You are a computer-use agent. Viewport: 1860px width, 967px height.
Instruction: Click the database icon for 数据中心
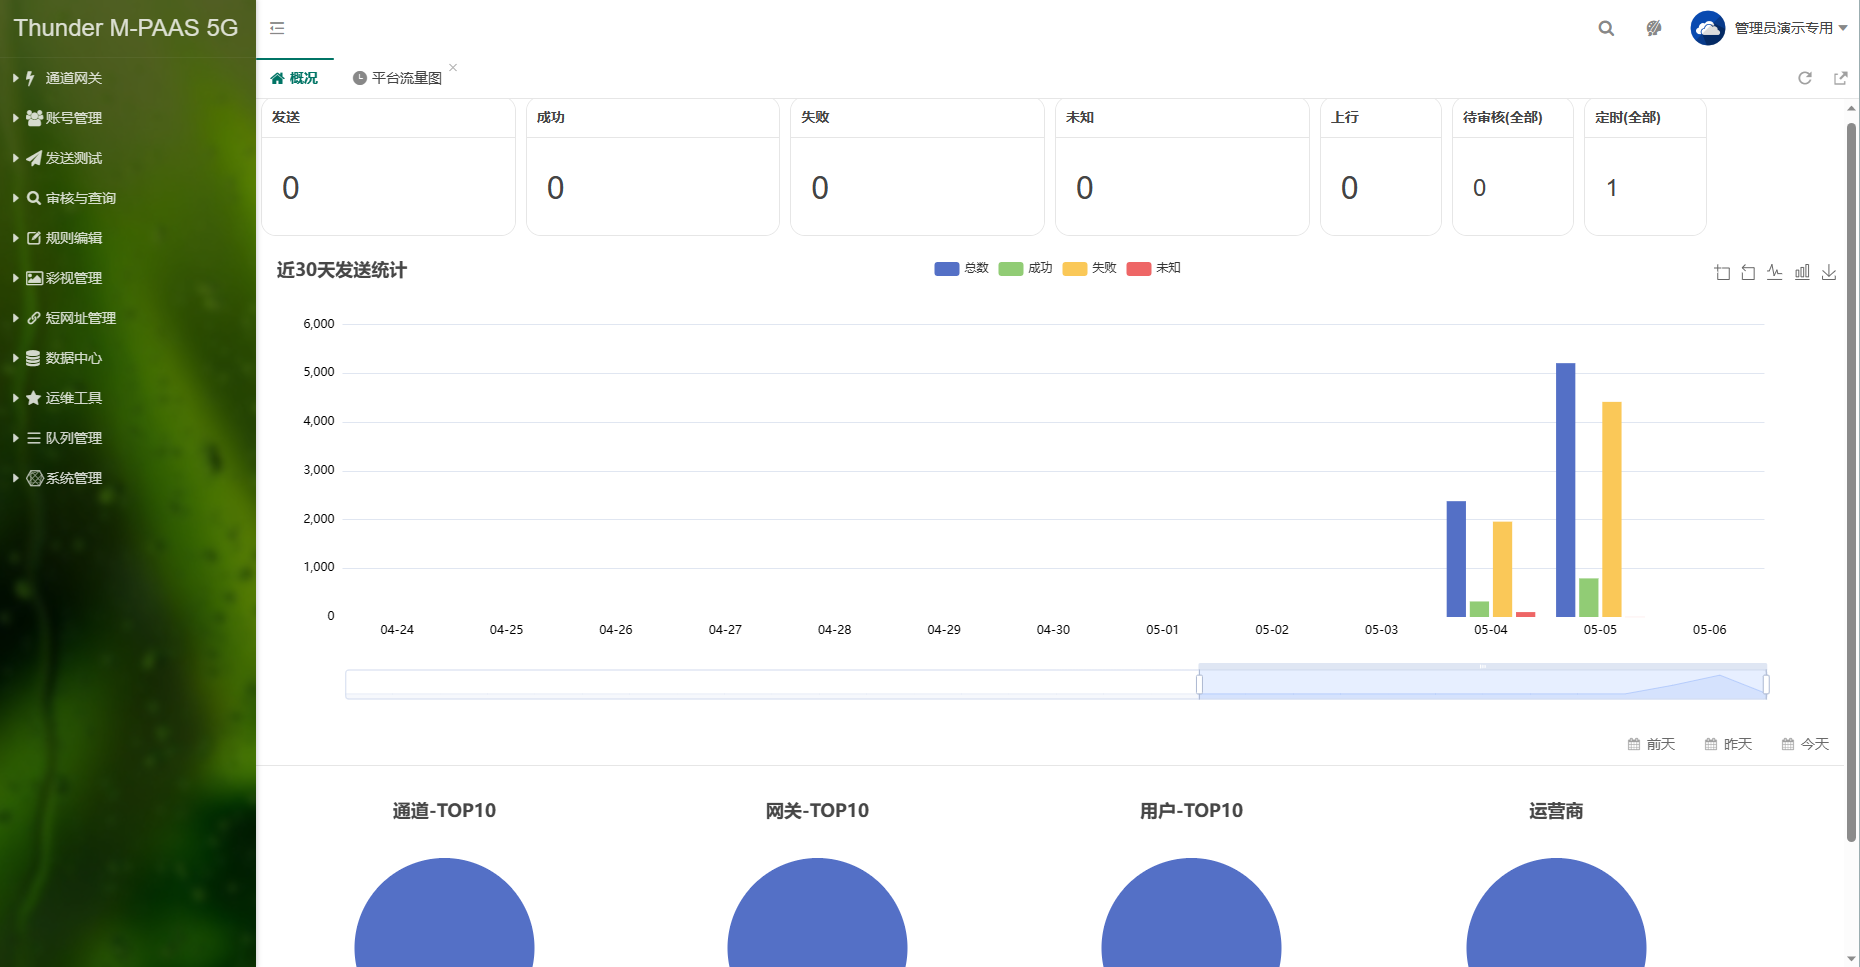pos(33,358)
